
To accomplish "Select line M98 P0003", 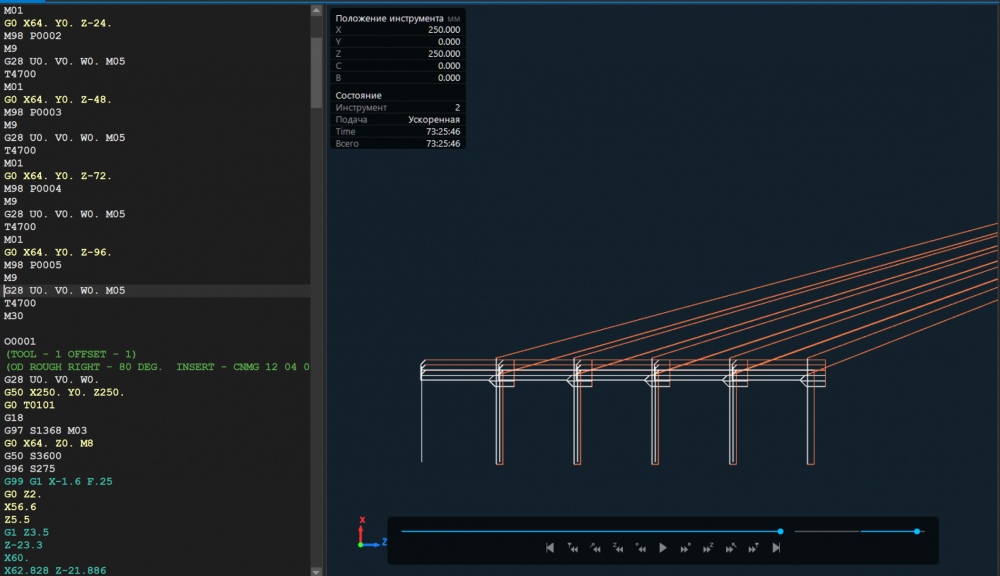I will click(x=33, y=112).
